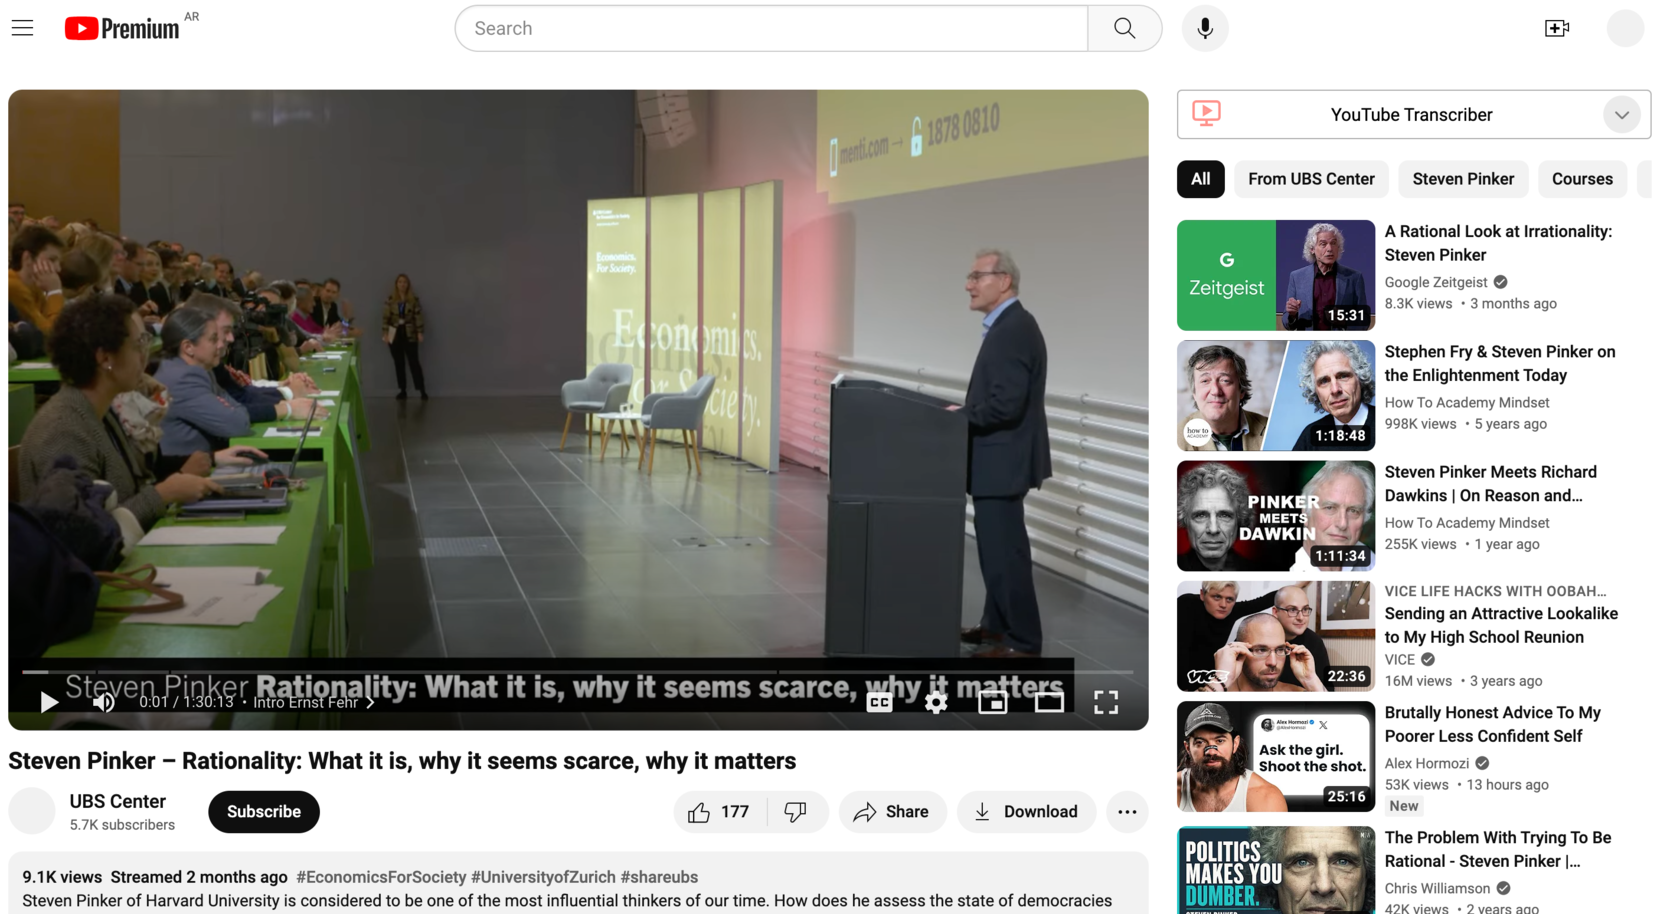This screenshot has width=1680, height=914.
Task: Click the Download button
Action: coord(1026,812)
